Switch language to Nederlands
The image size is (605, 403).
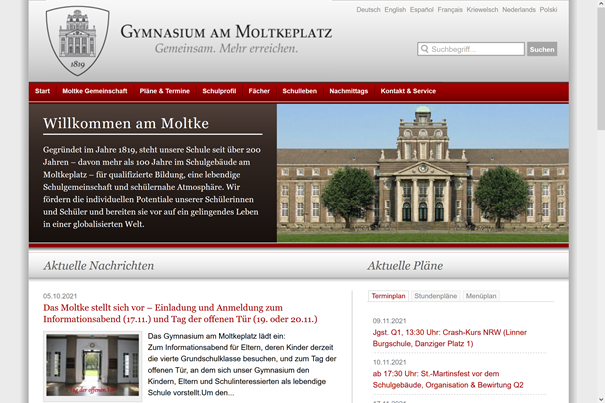coord(519,10)
